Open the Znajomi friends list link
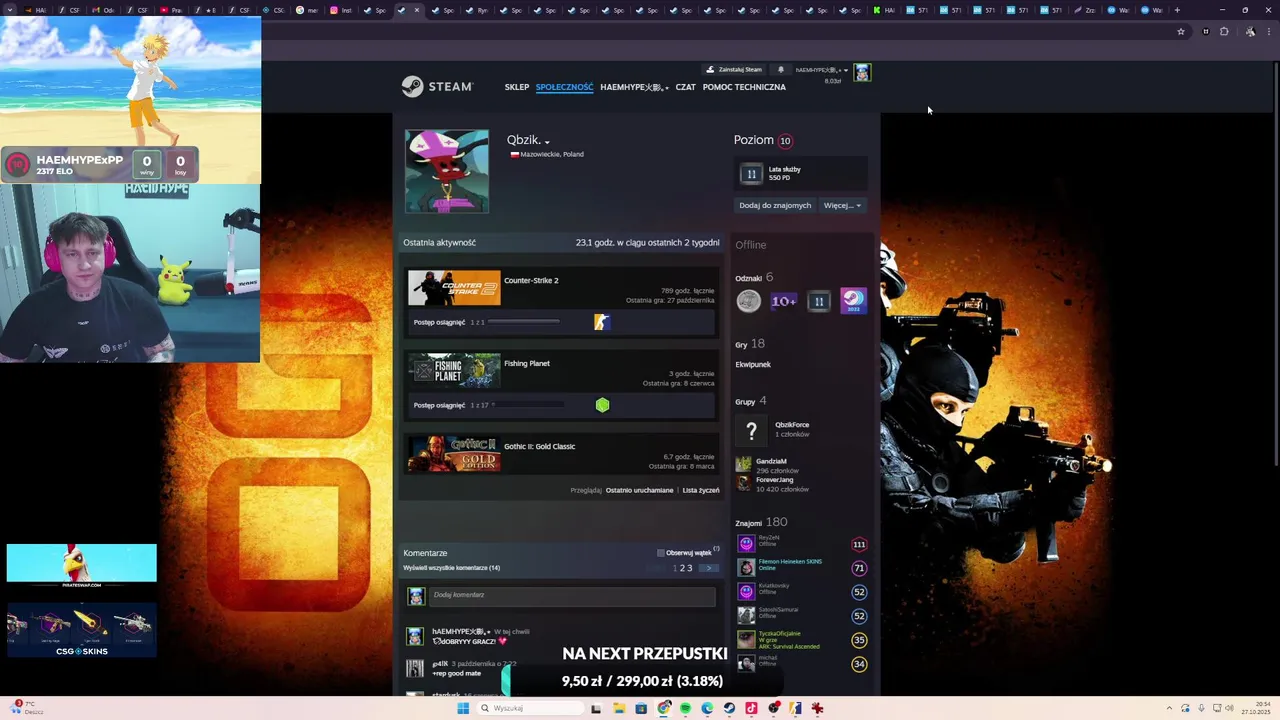The width and height of the screenshot is (1280, 720). tap(748, 522)
